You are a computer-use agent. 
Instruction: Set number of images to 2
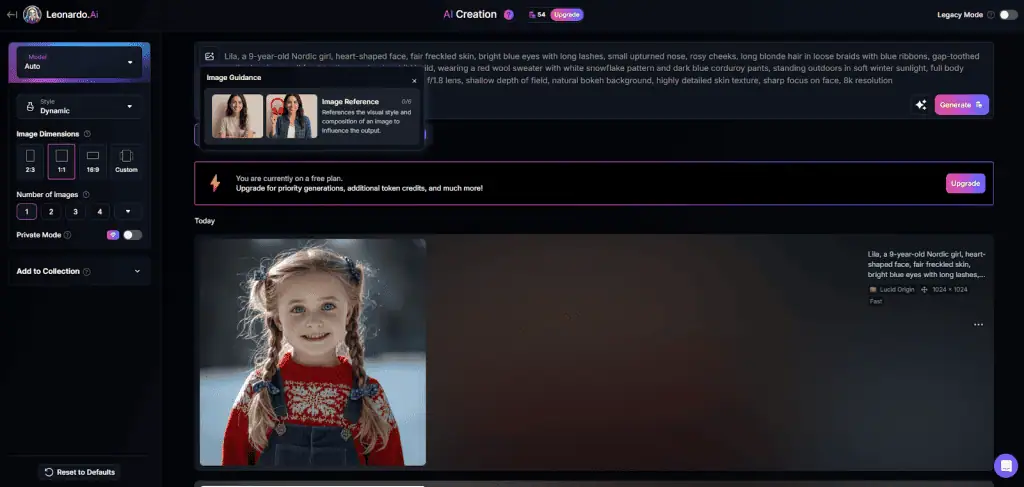point(51,212)
